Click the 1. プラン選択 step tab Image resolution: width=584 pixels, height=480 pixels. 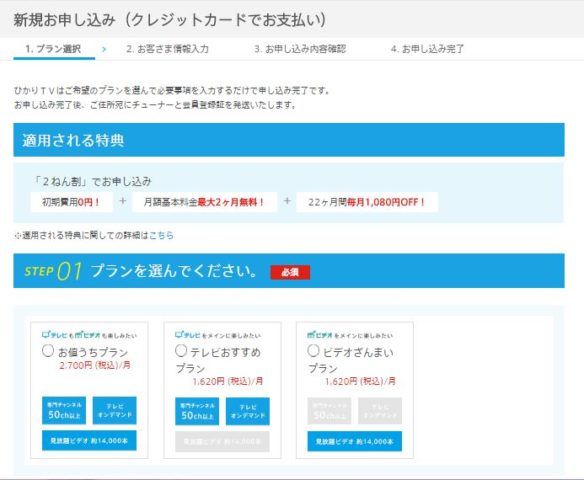54,49
